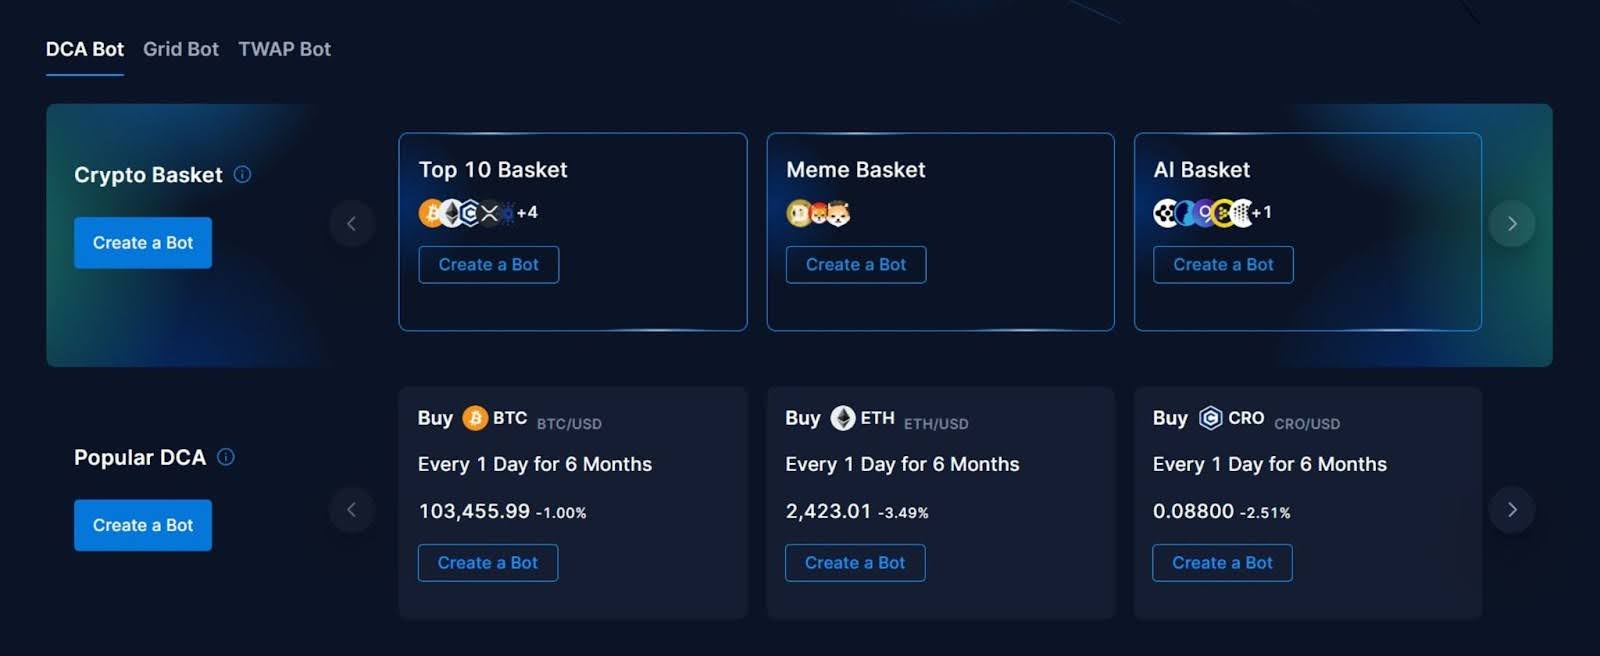Image resolution: width=1600 pixels, height=656 pixels.
Task: Click the BTC coin icon on the BTC/USD card
Action: point(474,418)
